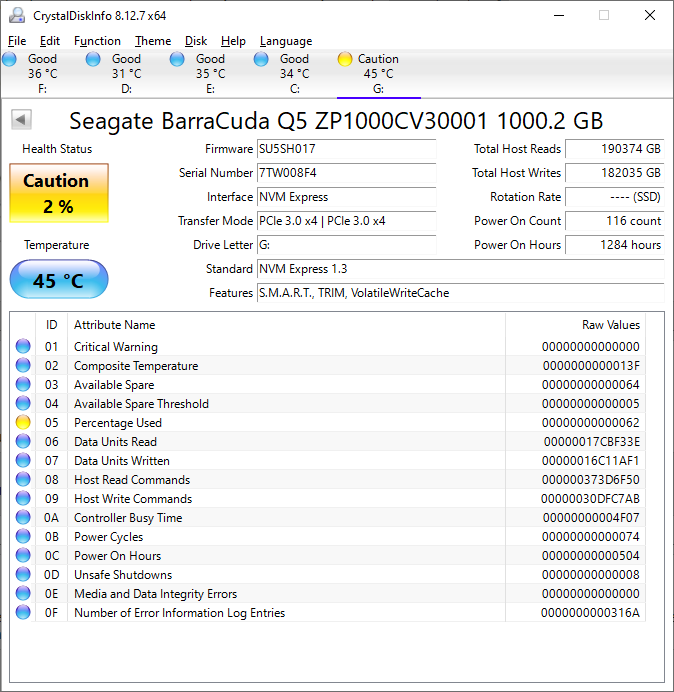
Task: Click Total Host Writes value 182035 GB
Action: [x=614, y=173]
